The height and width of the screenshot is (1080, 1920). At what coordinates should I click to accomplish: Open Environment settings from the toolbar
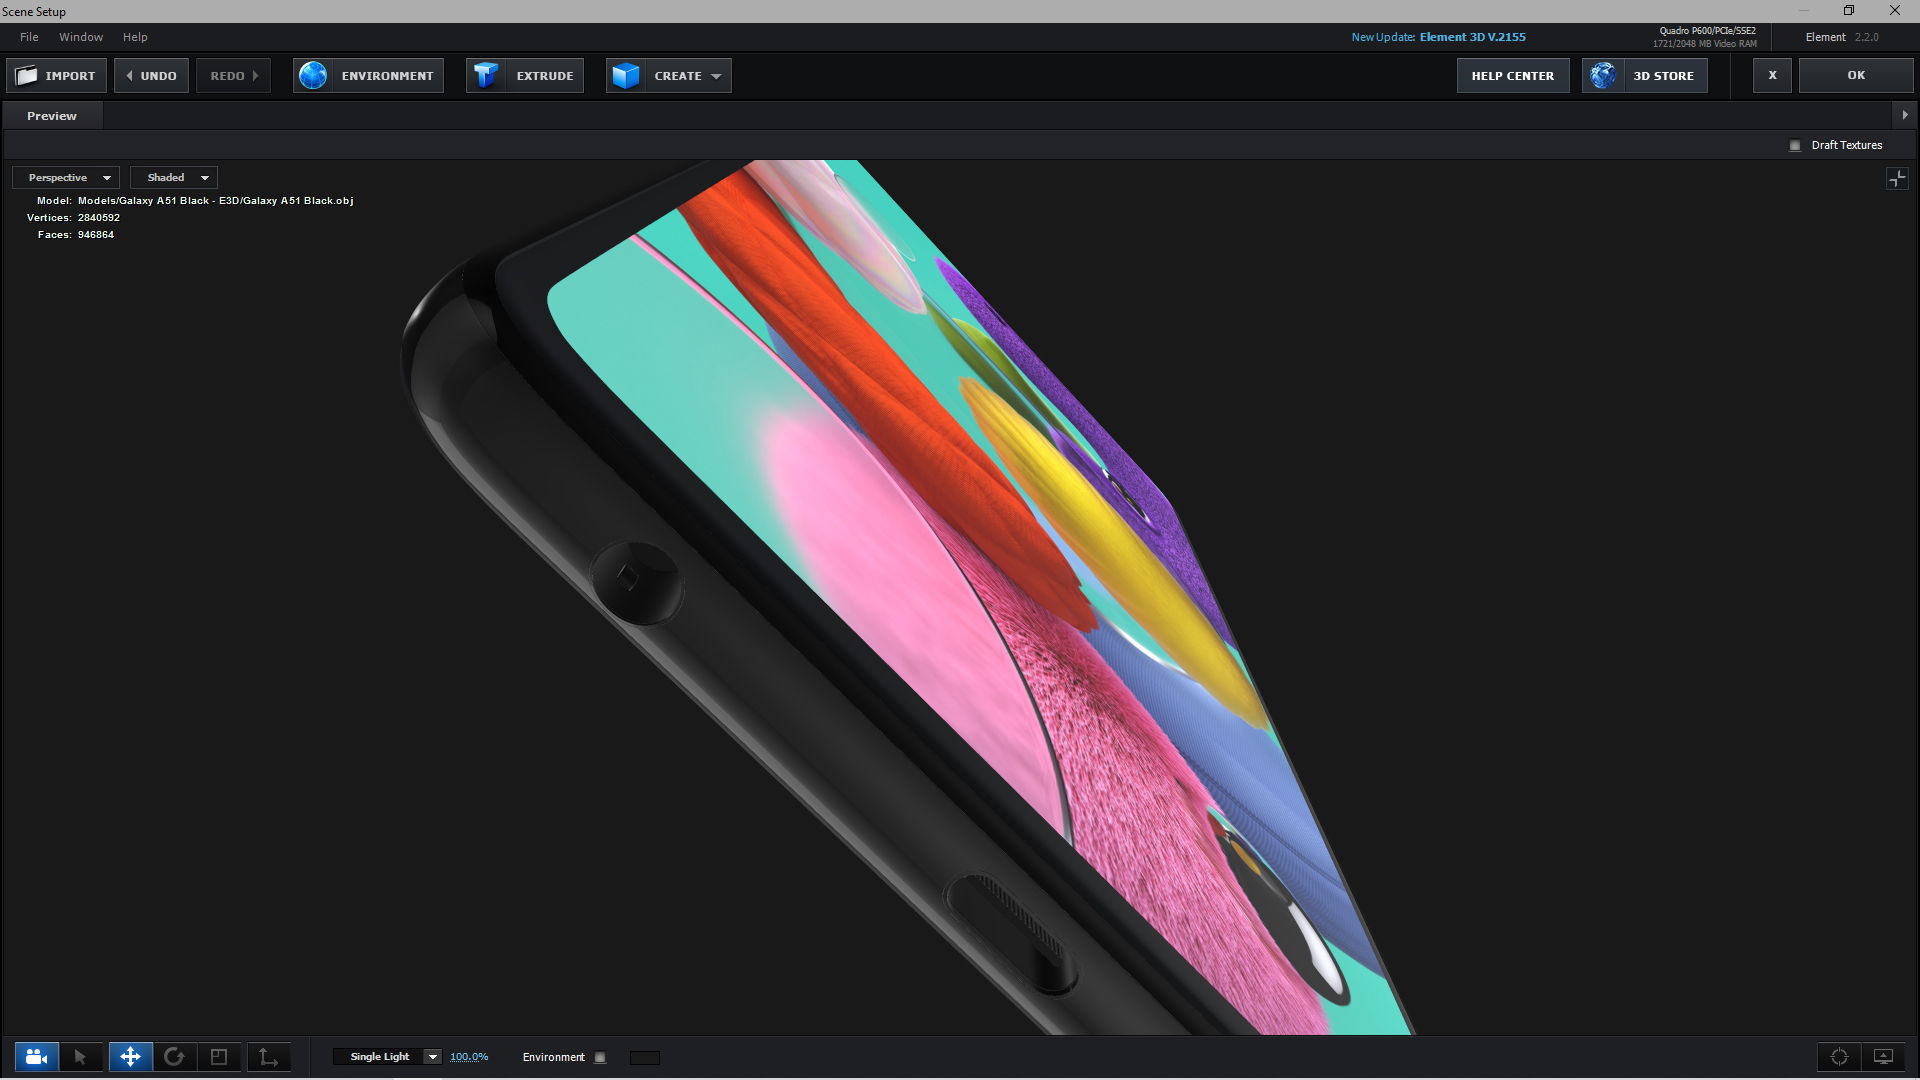click(x=368, y=76)
